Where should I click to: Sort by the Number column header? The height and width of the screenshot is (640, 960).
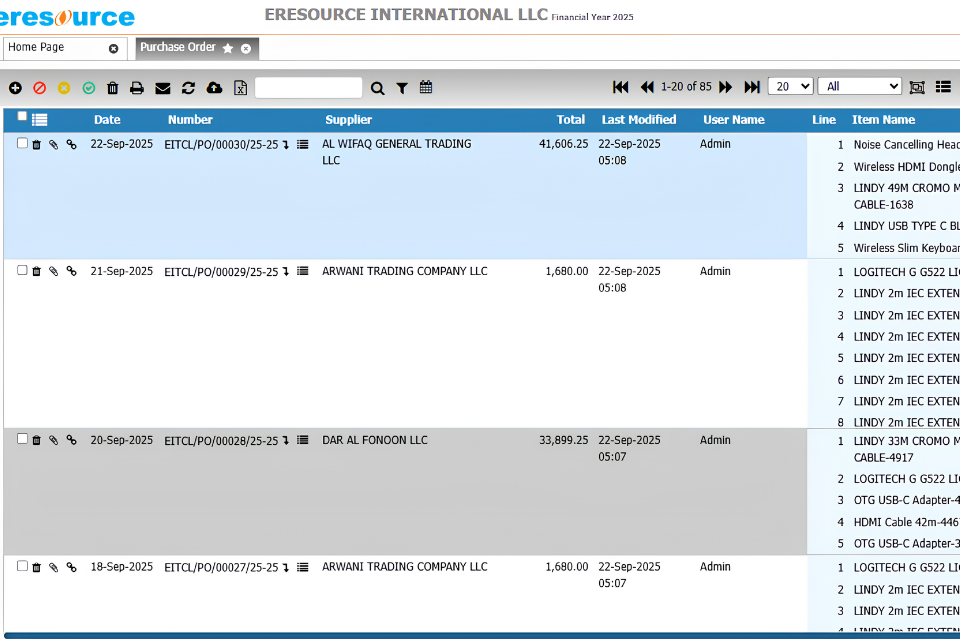pyautogui.click(x=190, y=120)
